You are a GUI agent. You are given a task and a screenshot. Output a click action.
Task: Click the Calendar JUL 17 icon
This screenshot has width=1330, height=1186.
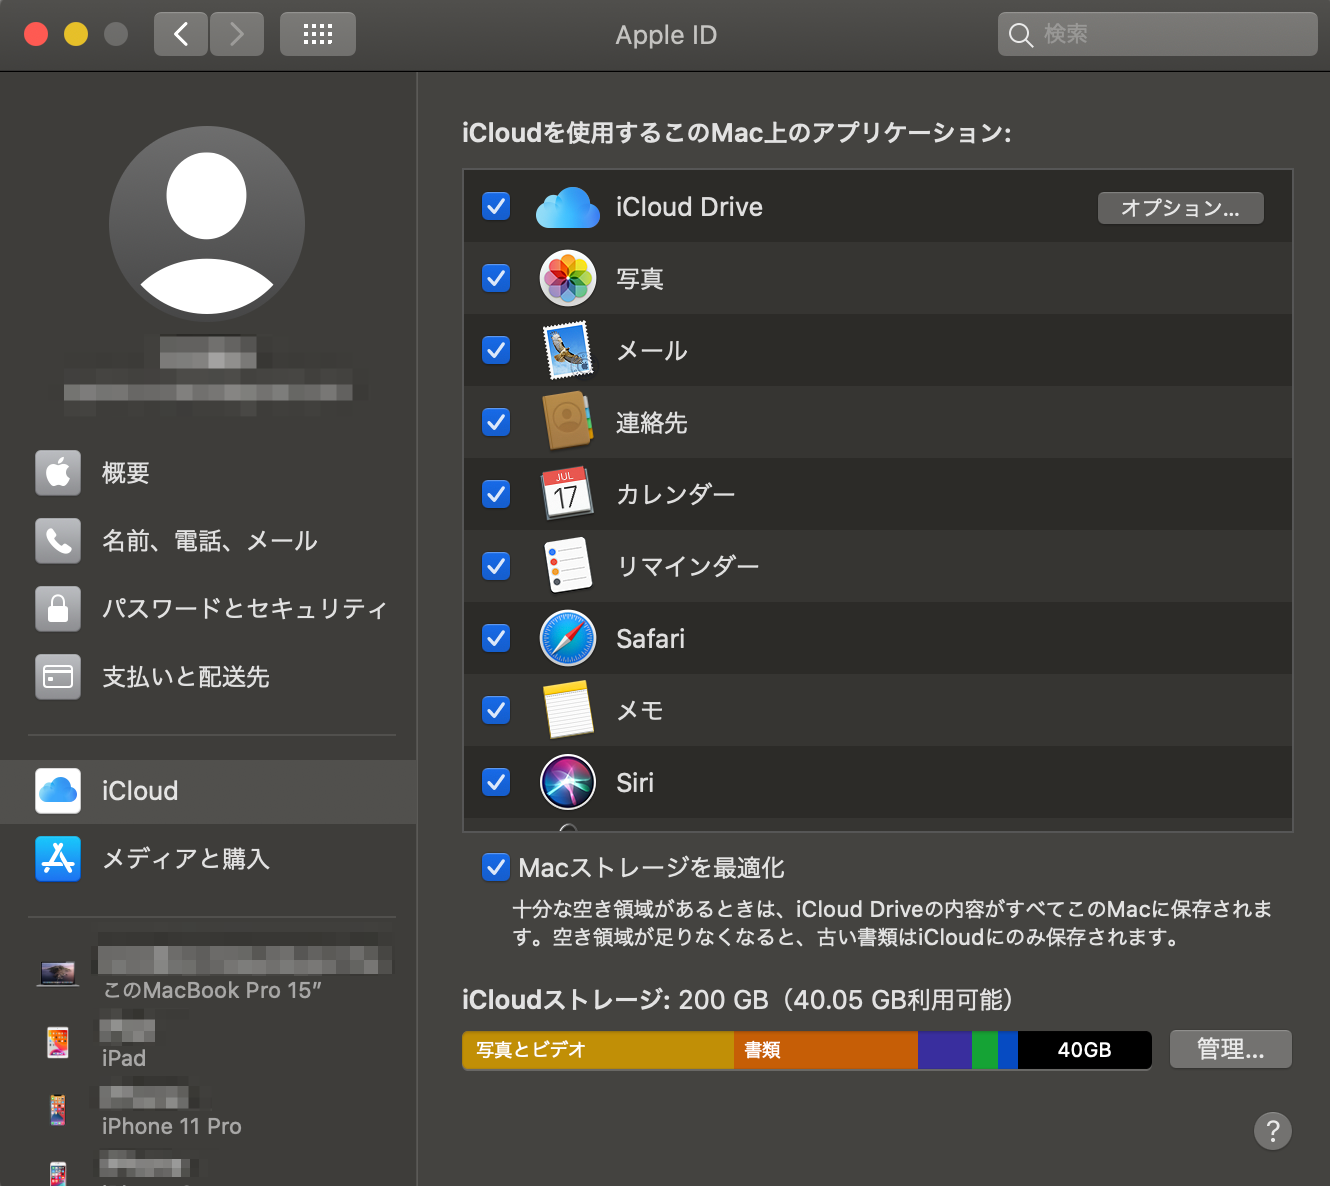(x=567, y=493)
